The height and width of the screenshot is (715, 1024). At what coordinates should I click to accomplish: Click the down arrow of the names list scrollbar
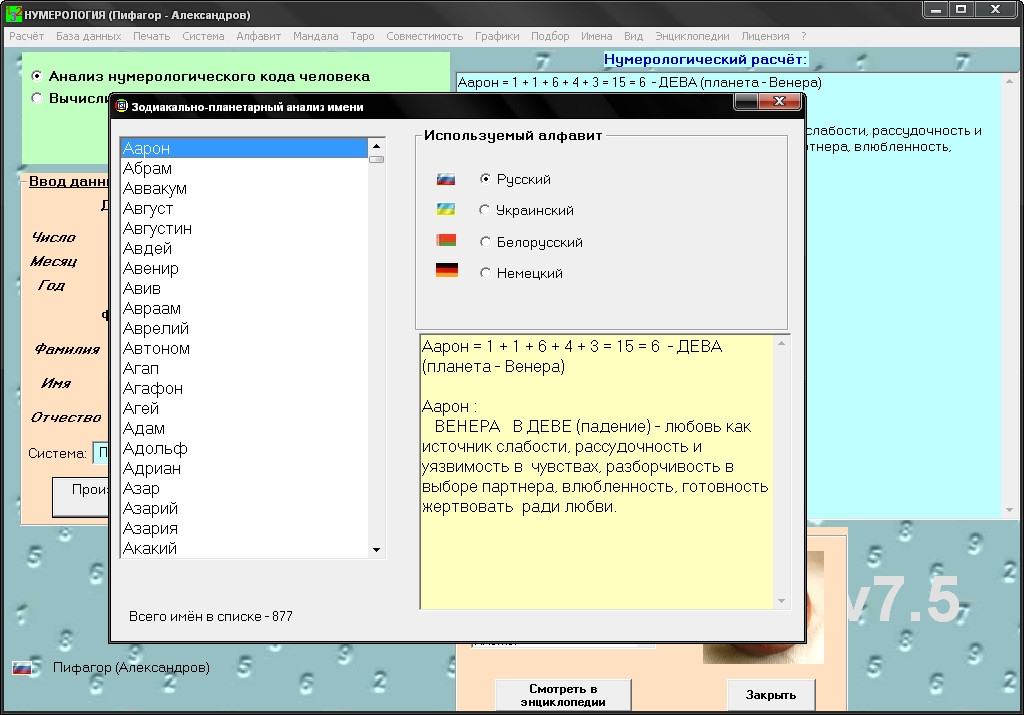tap(376, 550)
